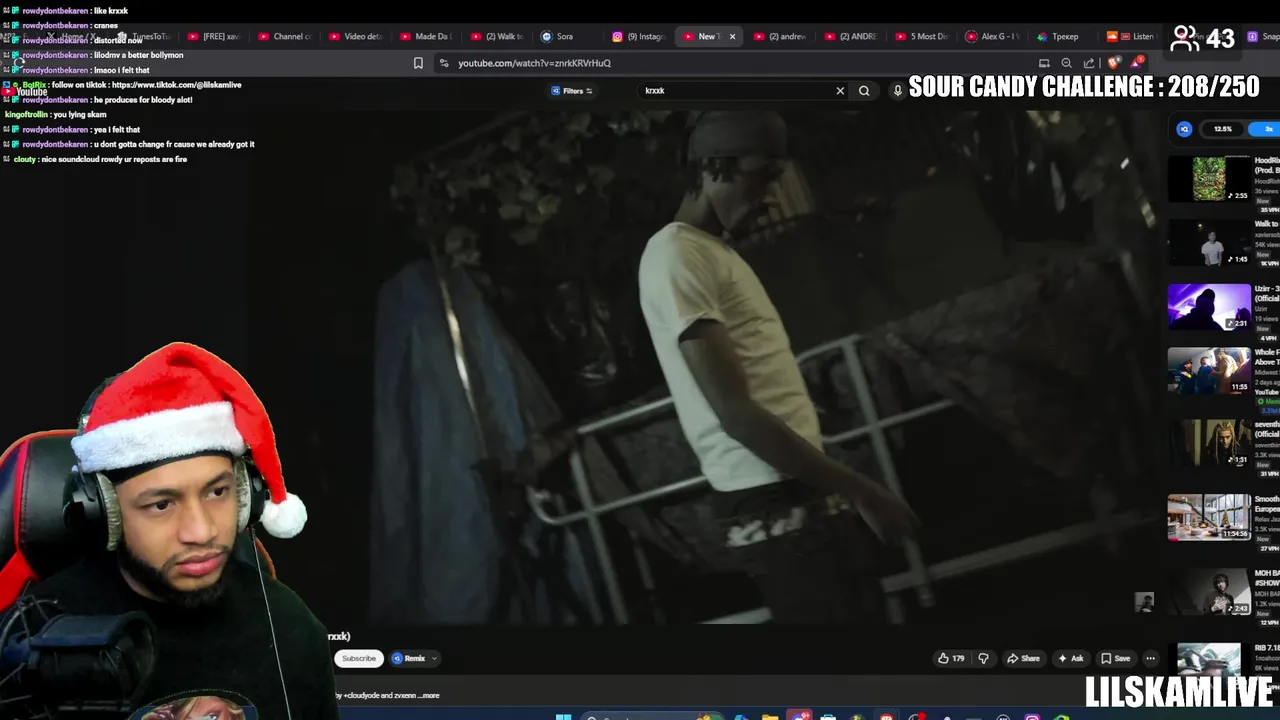Open site settings icon left of the URL
The width and height of the screenshot is (1280, 720).
coord(444,63)
